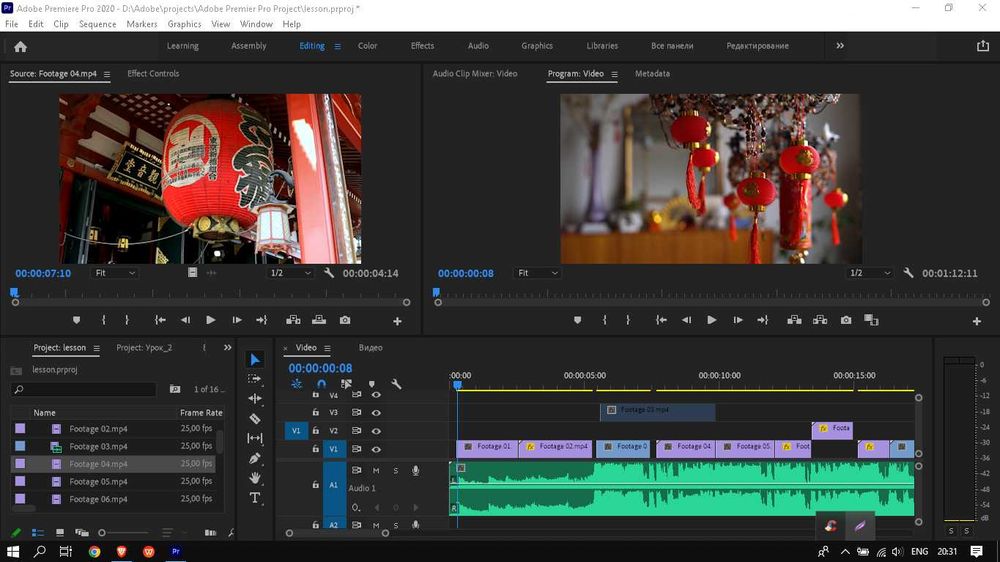1000x562 pixels.
Task: Click the Home icon in workspace bar
Action: coord(20,46)
